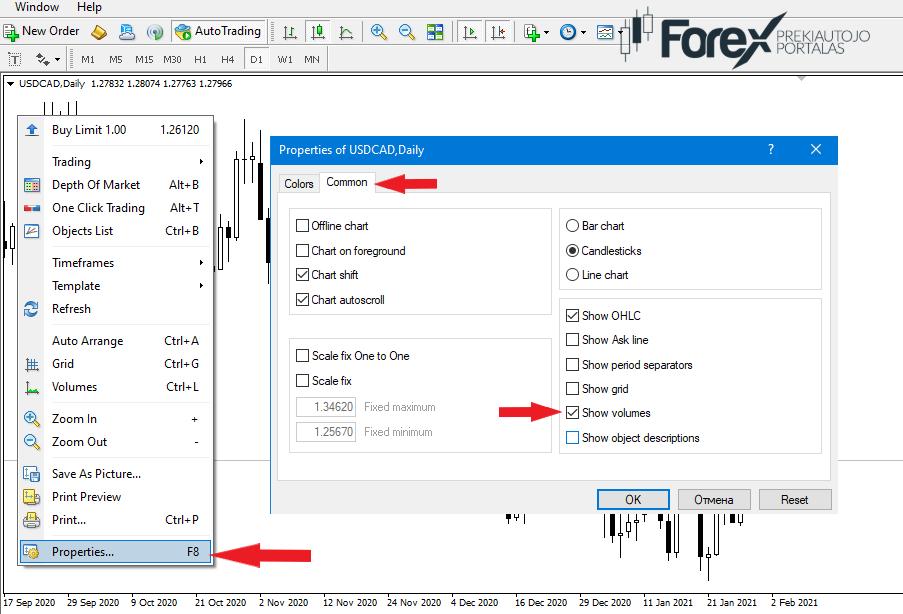
Task: Click the line chart toolbar icon
Action: coord(346,32)
